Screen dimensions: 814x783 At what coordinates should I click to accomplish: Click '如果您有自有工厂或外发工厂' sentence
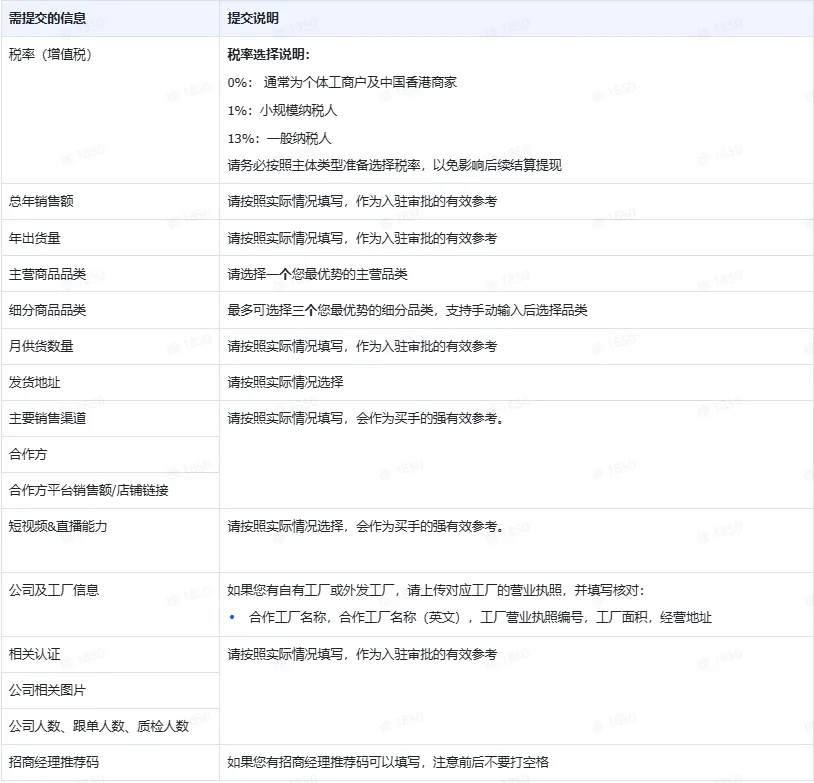436,590
